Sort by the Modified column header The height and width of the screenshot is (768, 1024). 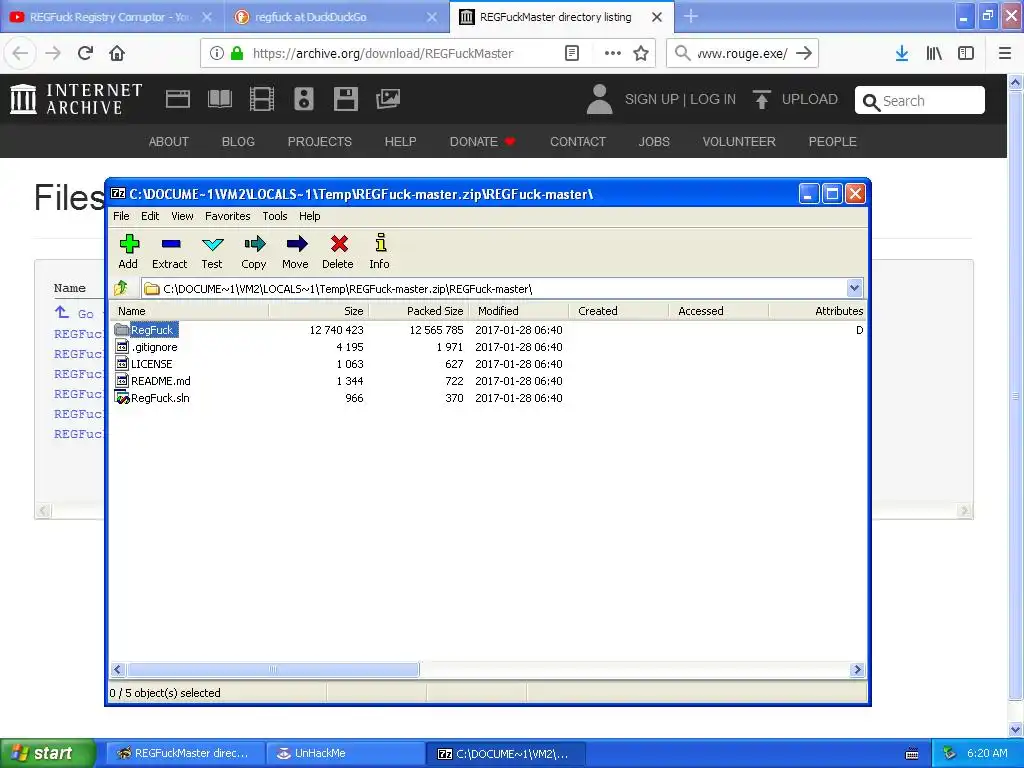click(x=519, y=311)
